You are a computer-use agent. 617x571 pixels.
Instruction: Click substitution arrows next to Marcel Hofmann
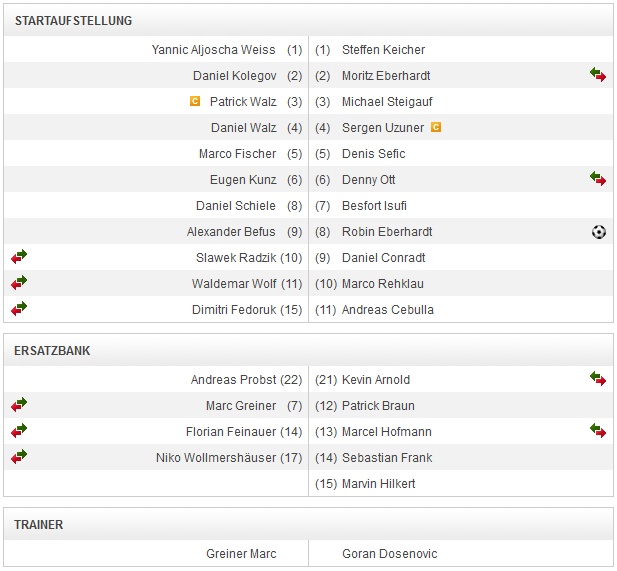coord(598,431)
